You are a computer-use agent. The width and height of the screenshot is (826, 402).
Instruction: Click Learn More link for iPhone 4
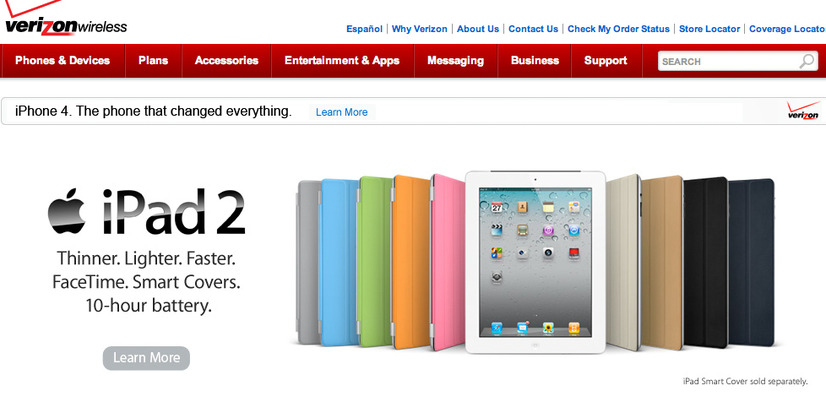coord(342,112)
